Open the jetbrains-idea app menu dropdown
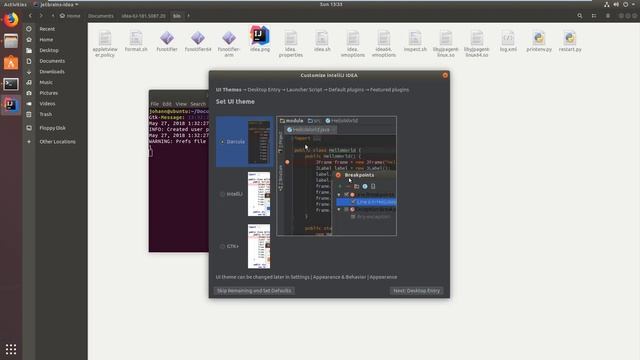Image resolution: width=640 pixels, height=360 pixels. click(56, 4)
